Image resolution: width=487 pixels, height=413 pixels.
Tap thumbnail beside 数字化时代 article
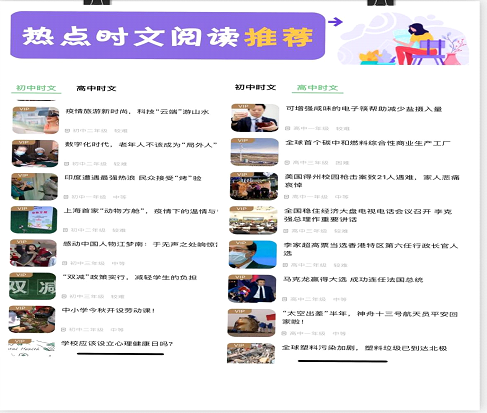[x=35, y=153]
